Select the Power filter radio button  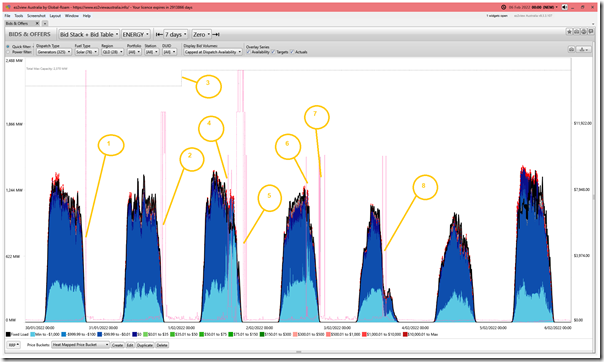pos(8,52)
